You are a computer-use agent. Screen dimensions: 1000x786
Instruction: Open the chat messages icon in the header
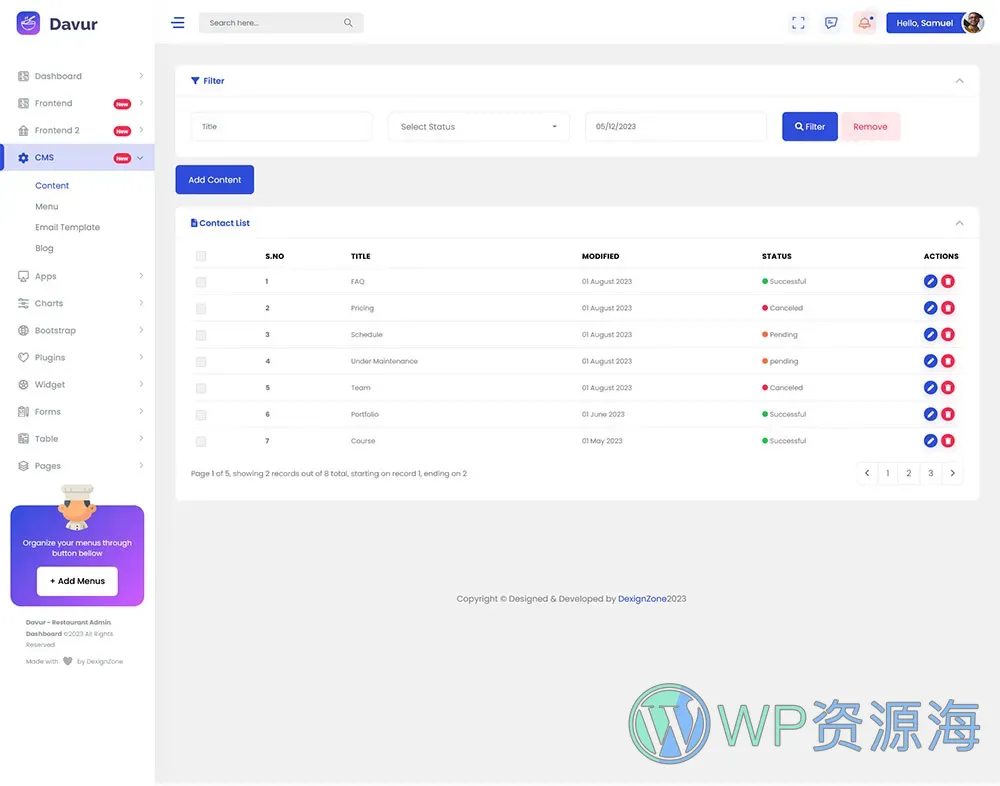(x=831, y=22)
